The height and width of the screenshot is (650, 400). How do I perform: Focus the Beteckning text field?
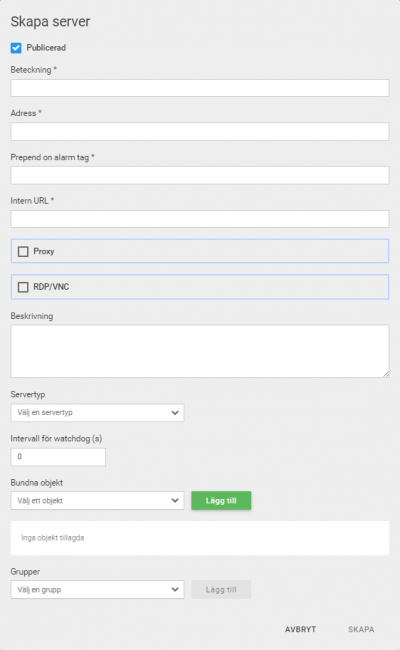tap(200, 88)
